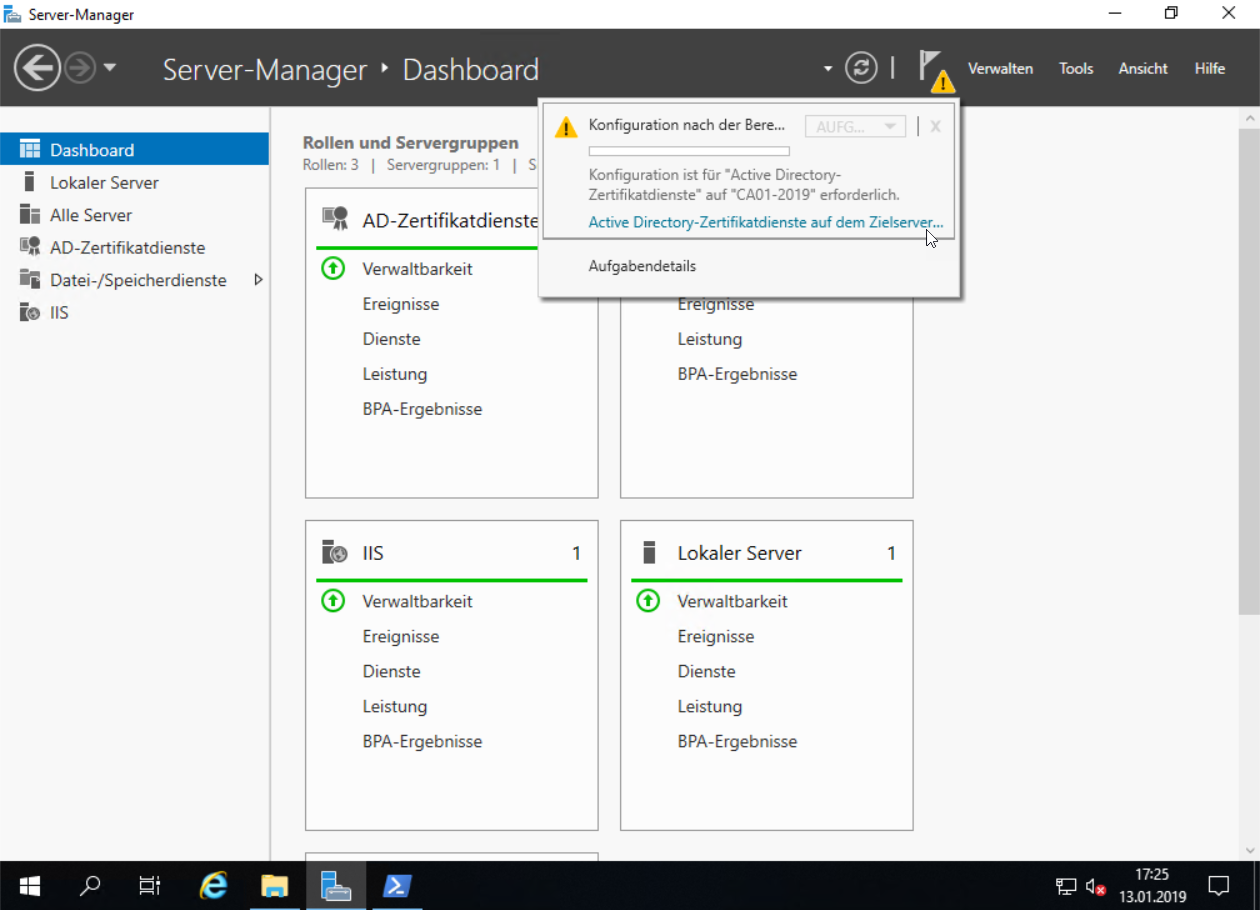Open the AUFG... dropdown in notification
The height and width of the screenshot is (910, 1260).
(855, 127)
